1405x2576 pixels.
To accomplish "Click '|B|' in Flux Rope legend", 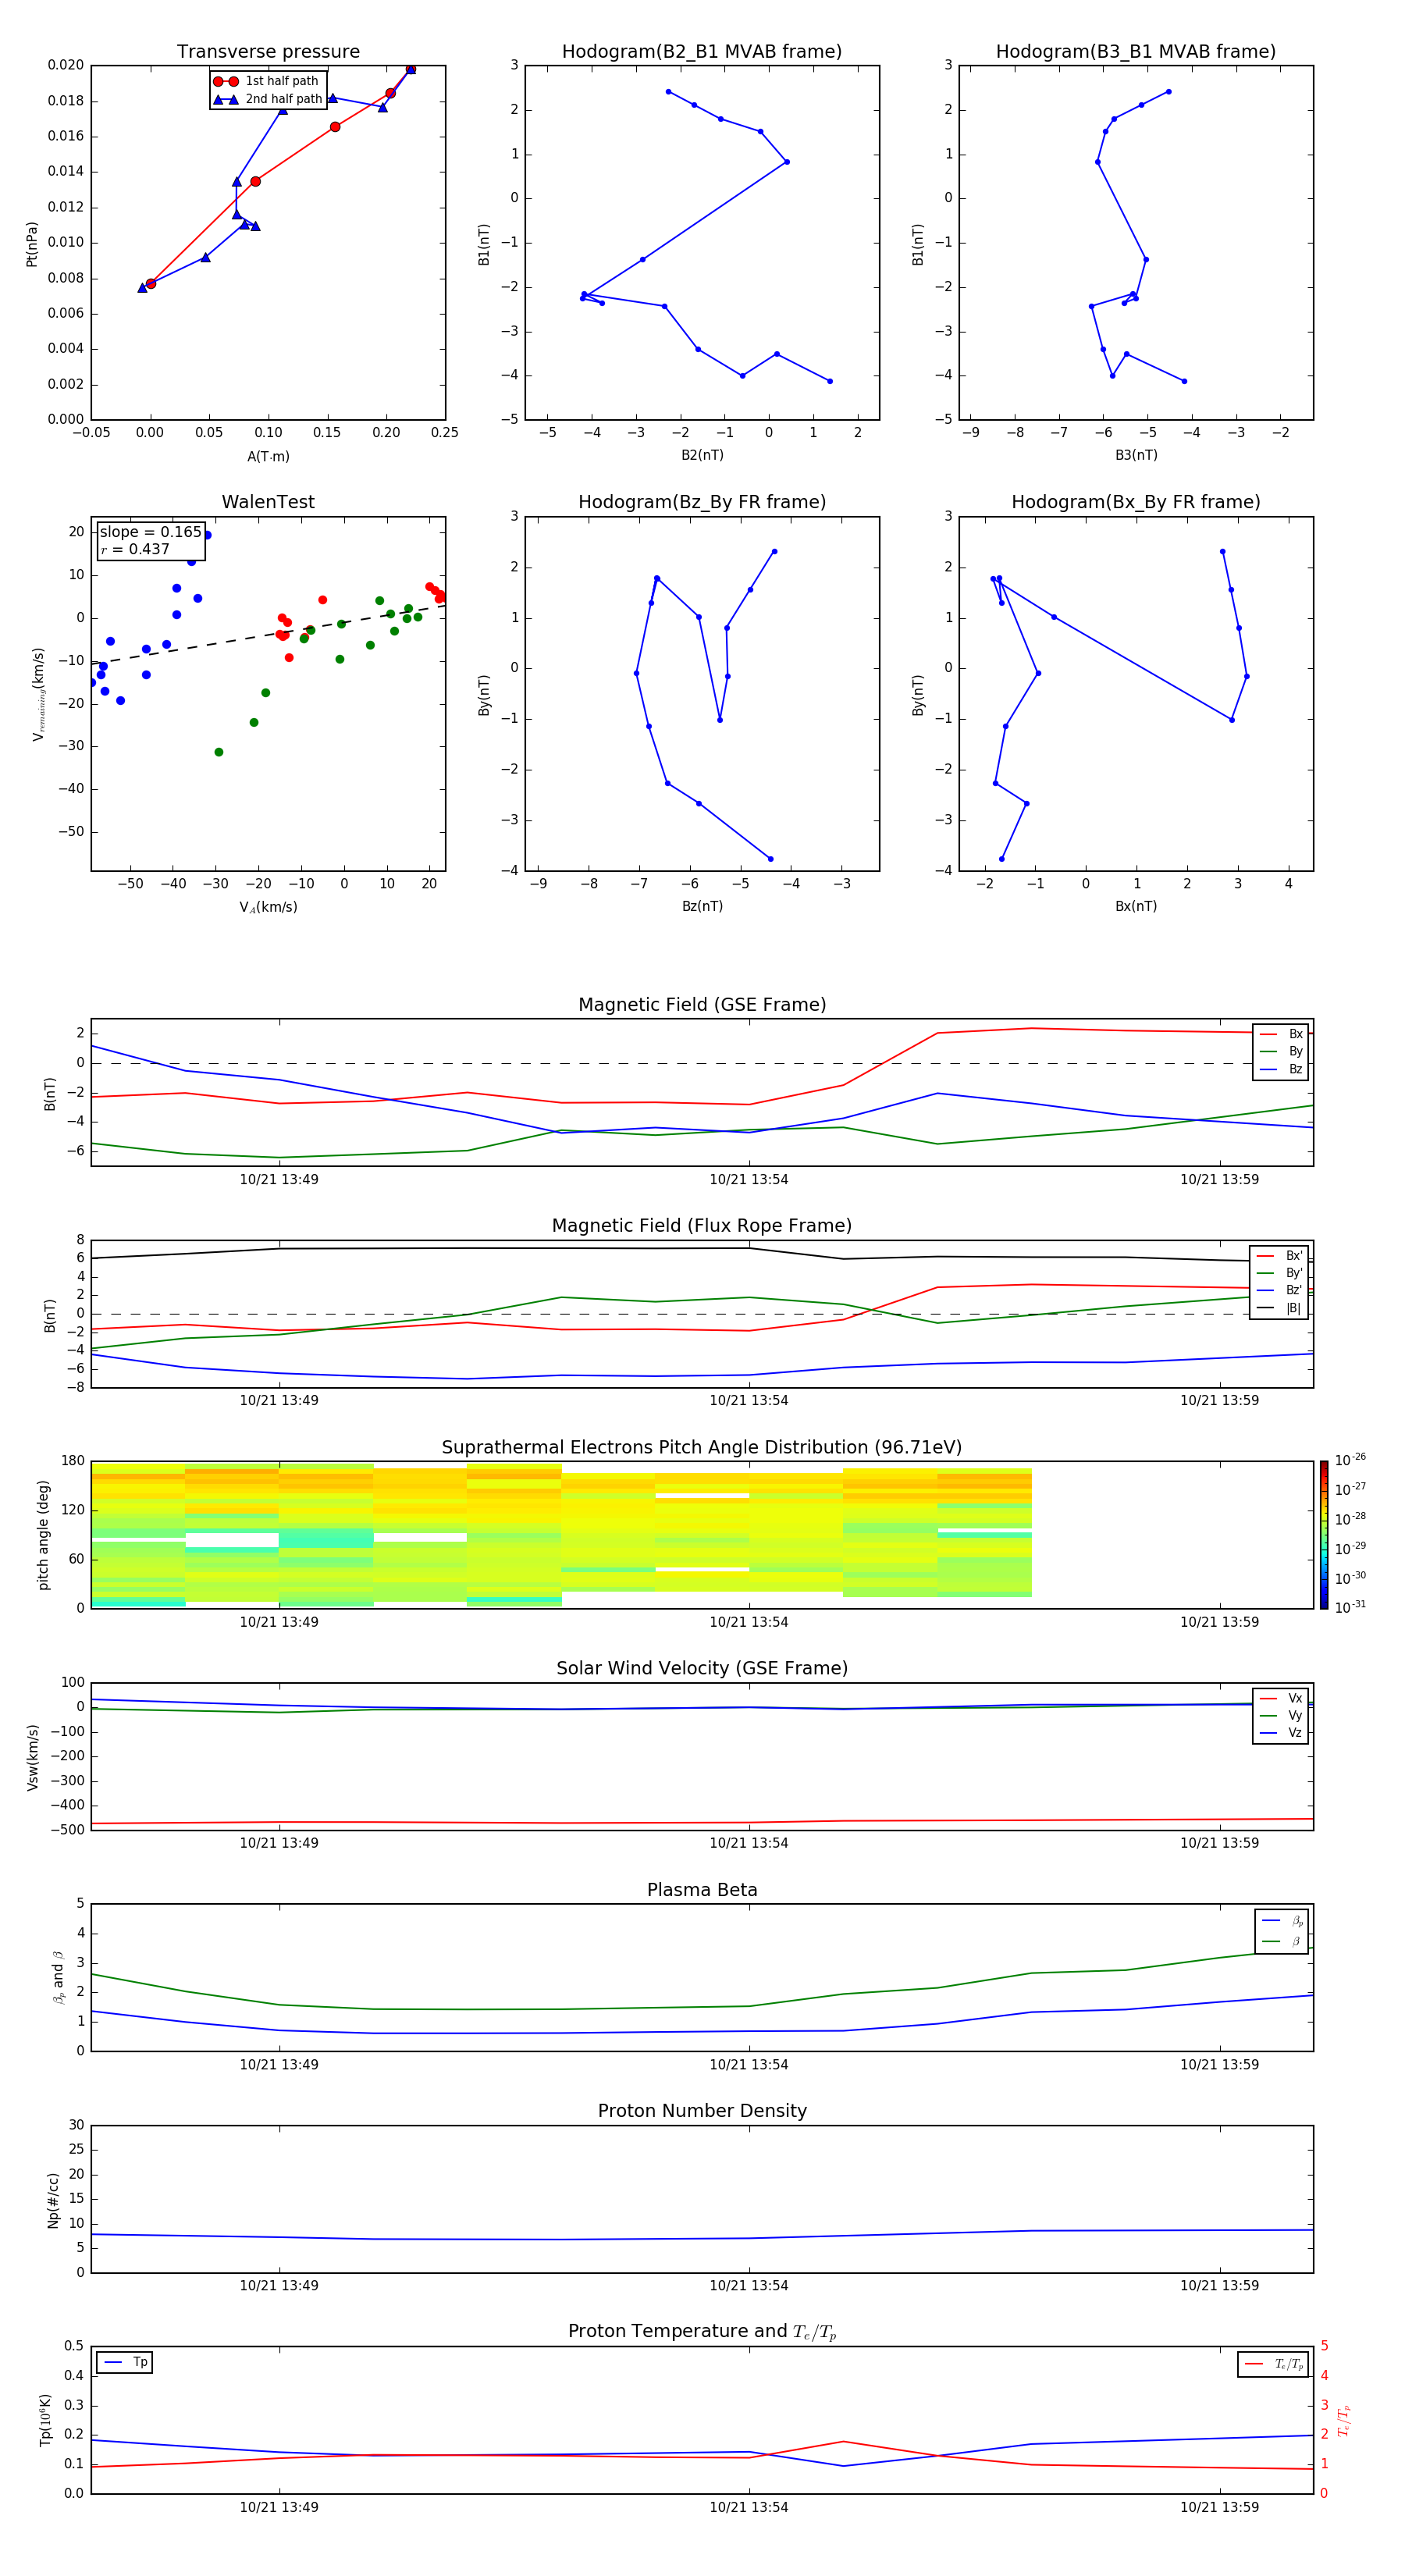I will point(1280,1308).
